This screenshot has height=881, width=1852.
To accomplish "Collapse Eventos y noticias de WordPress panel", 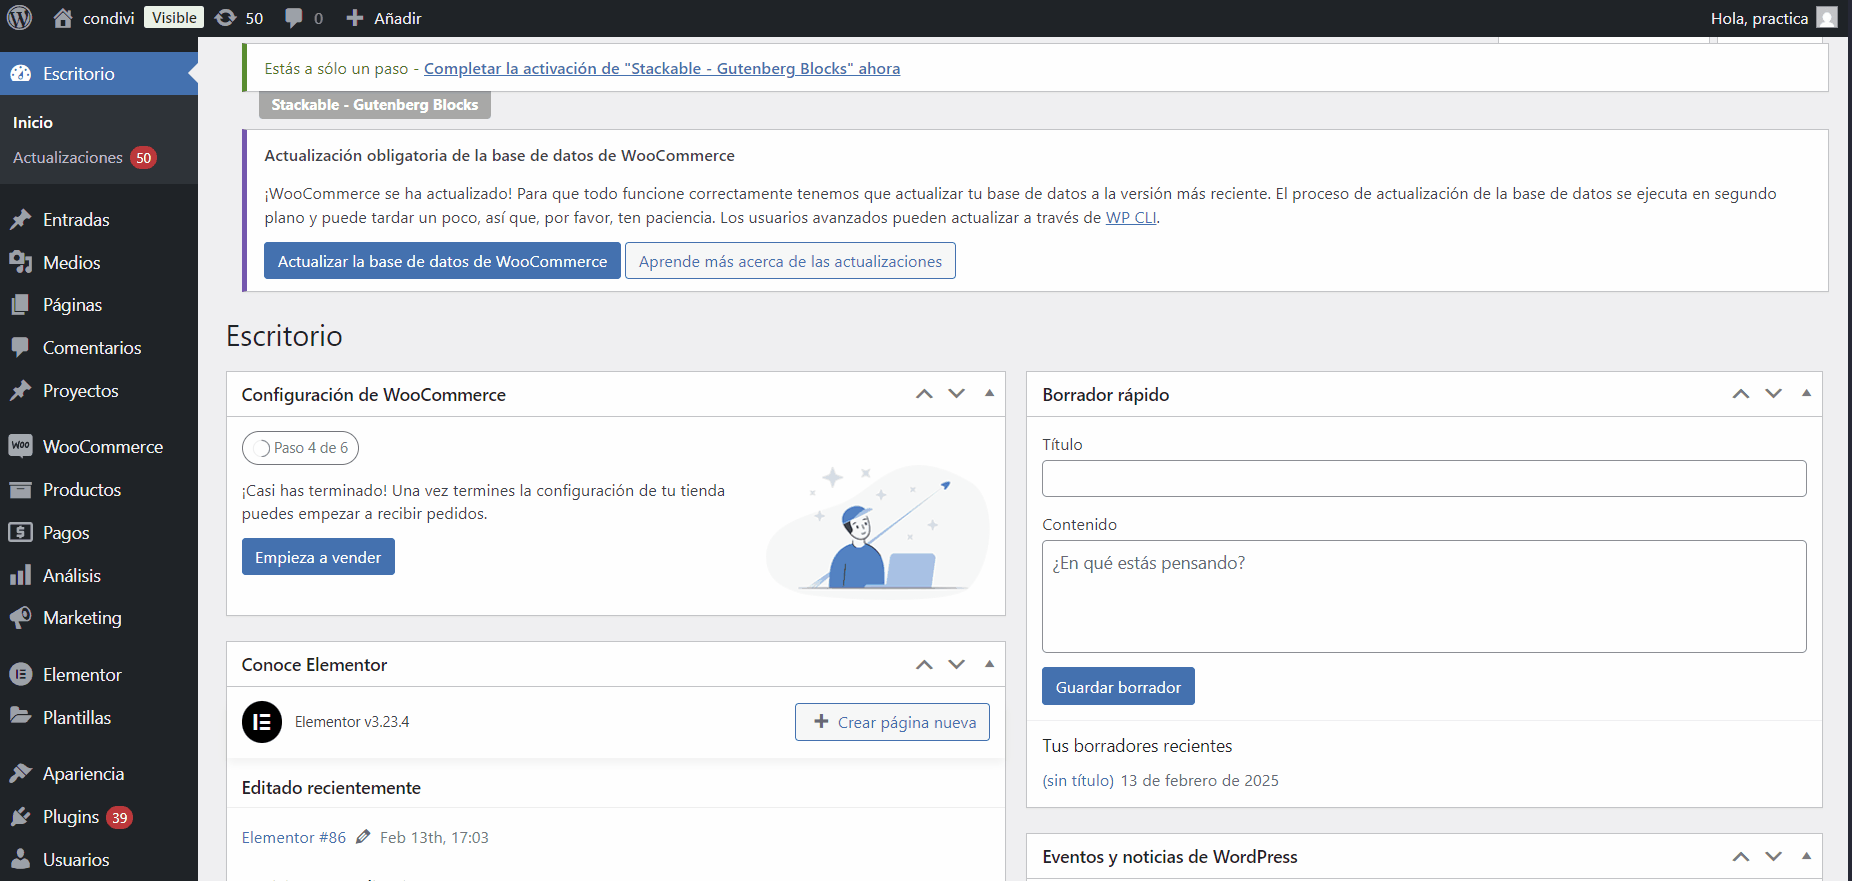I will (1806, 856).
